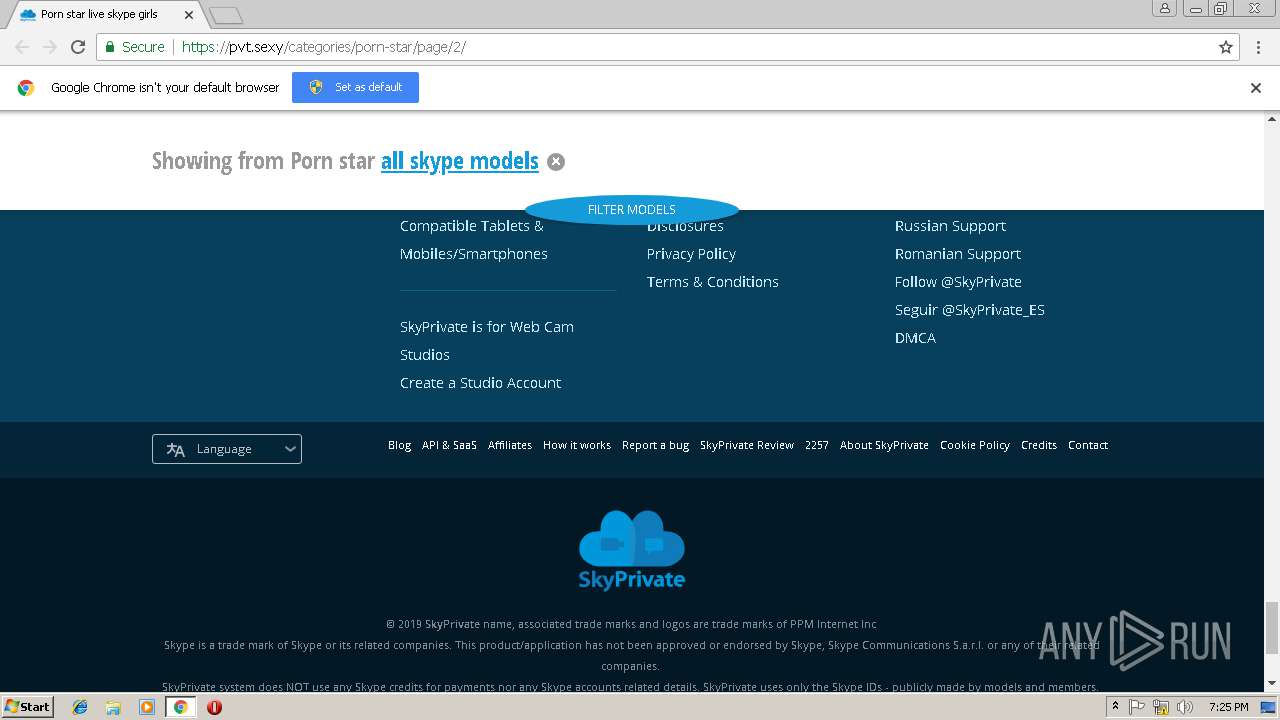Click the volume icon in system tray
1280x720 pixels.
1185,707
